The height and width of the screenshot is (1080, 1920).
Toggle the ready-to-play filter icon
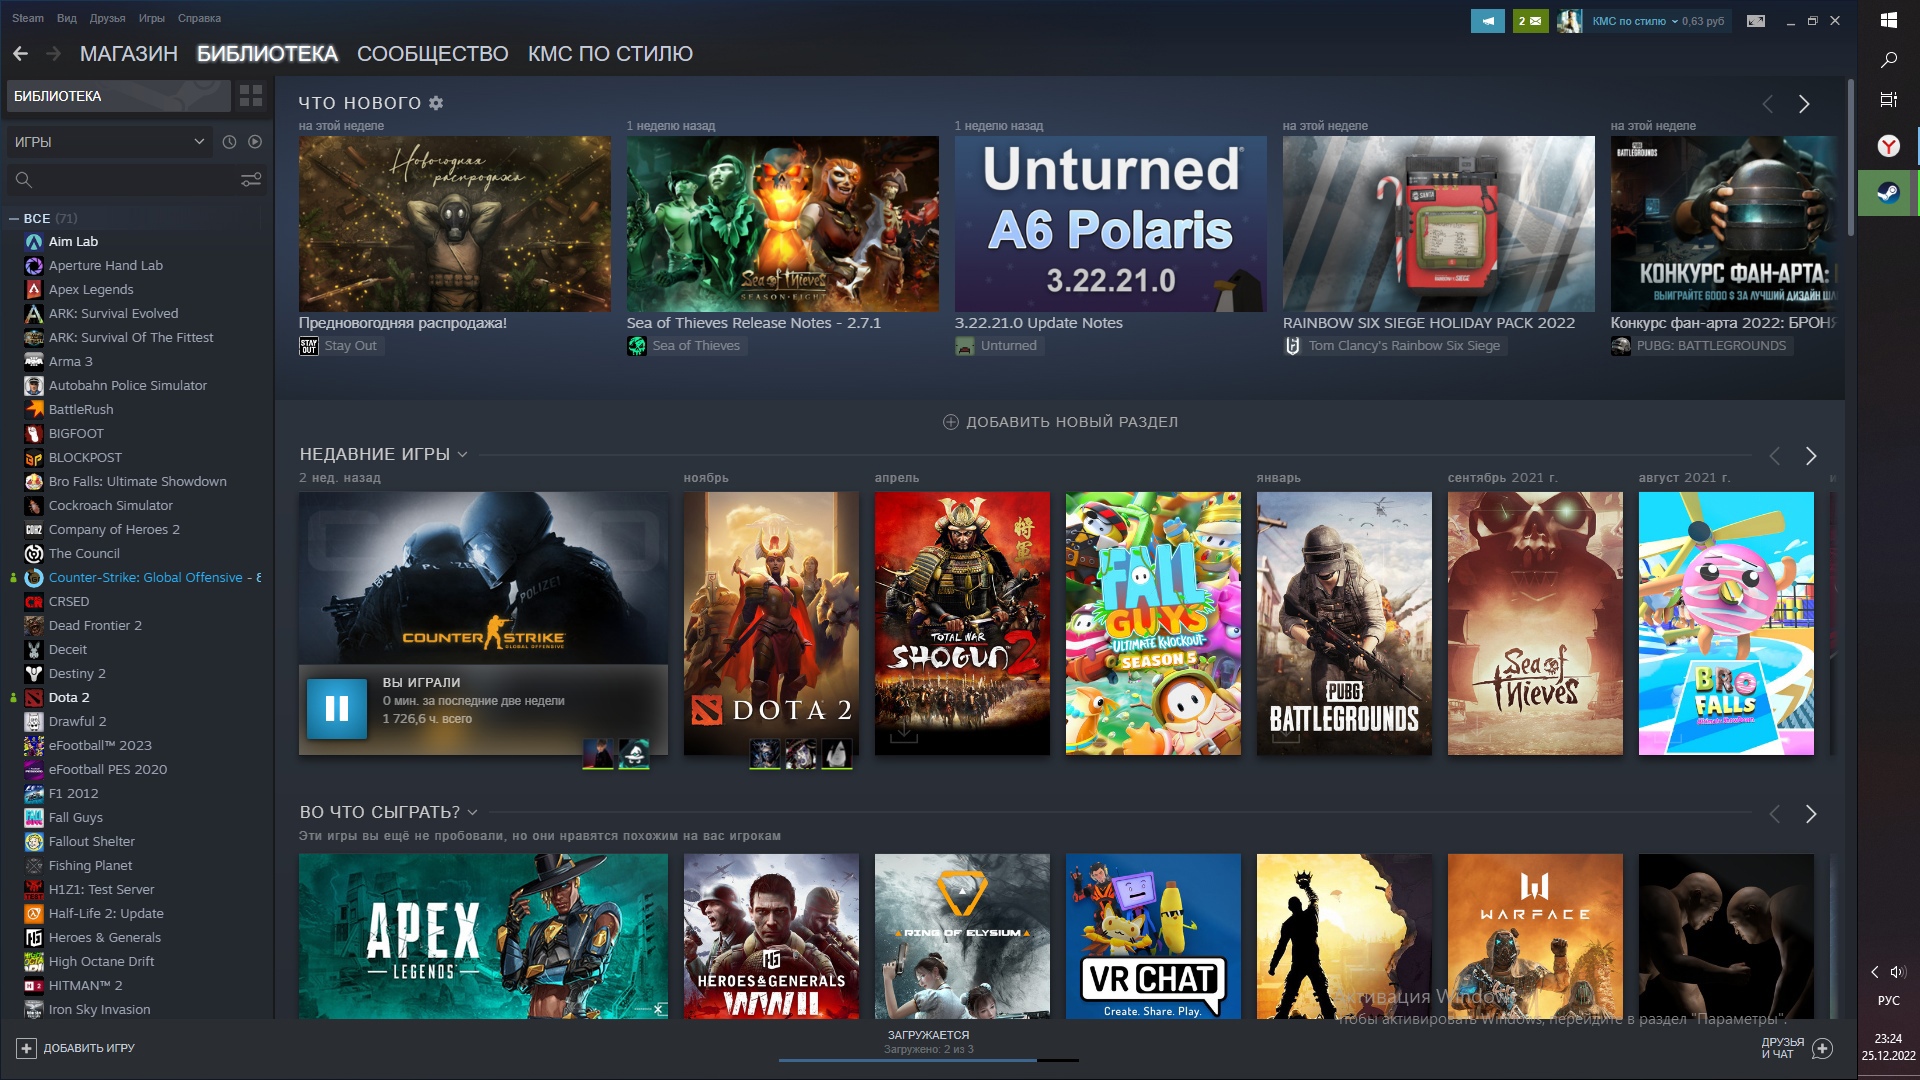[x=255, y=142]
